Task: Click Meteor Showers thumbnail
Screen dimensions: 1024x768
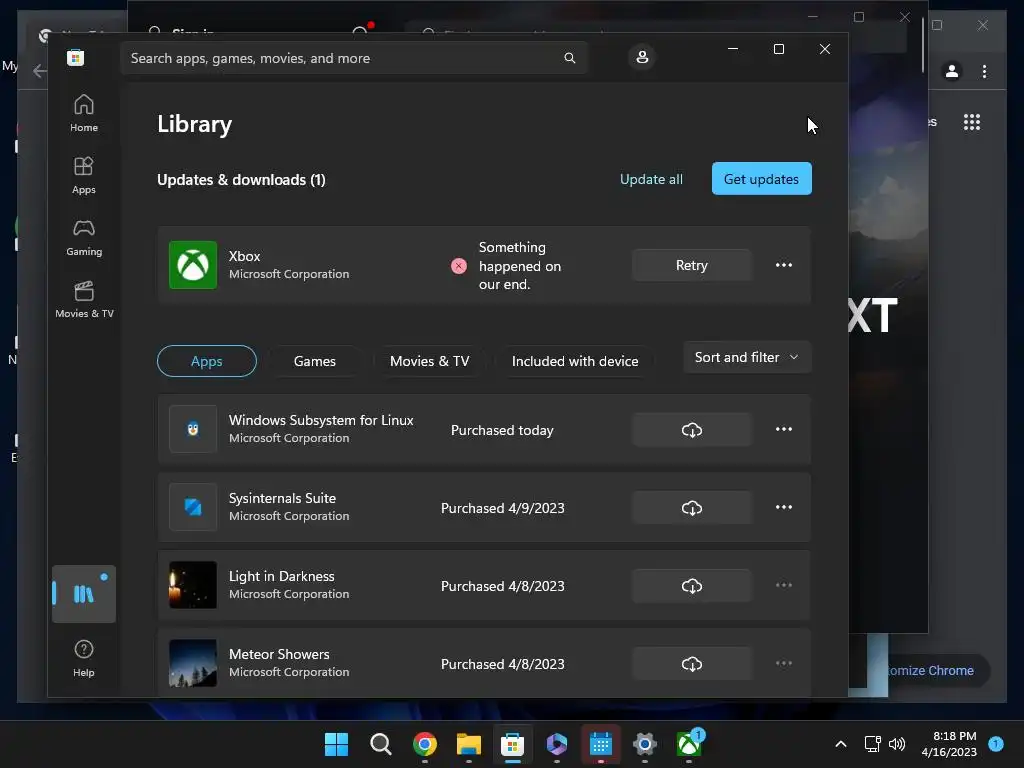Action: [193, 664]
